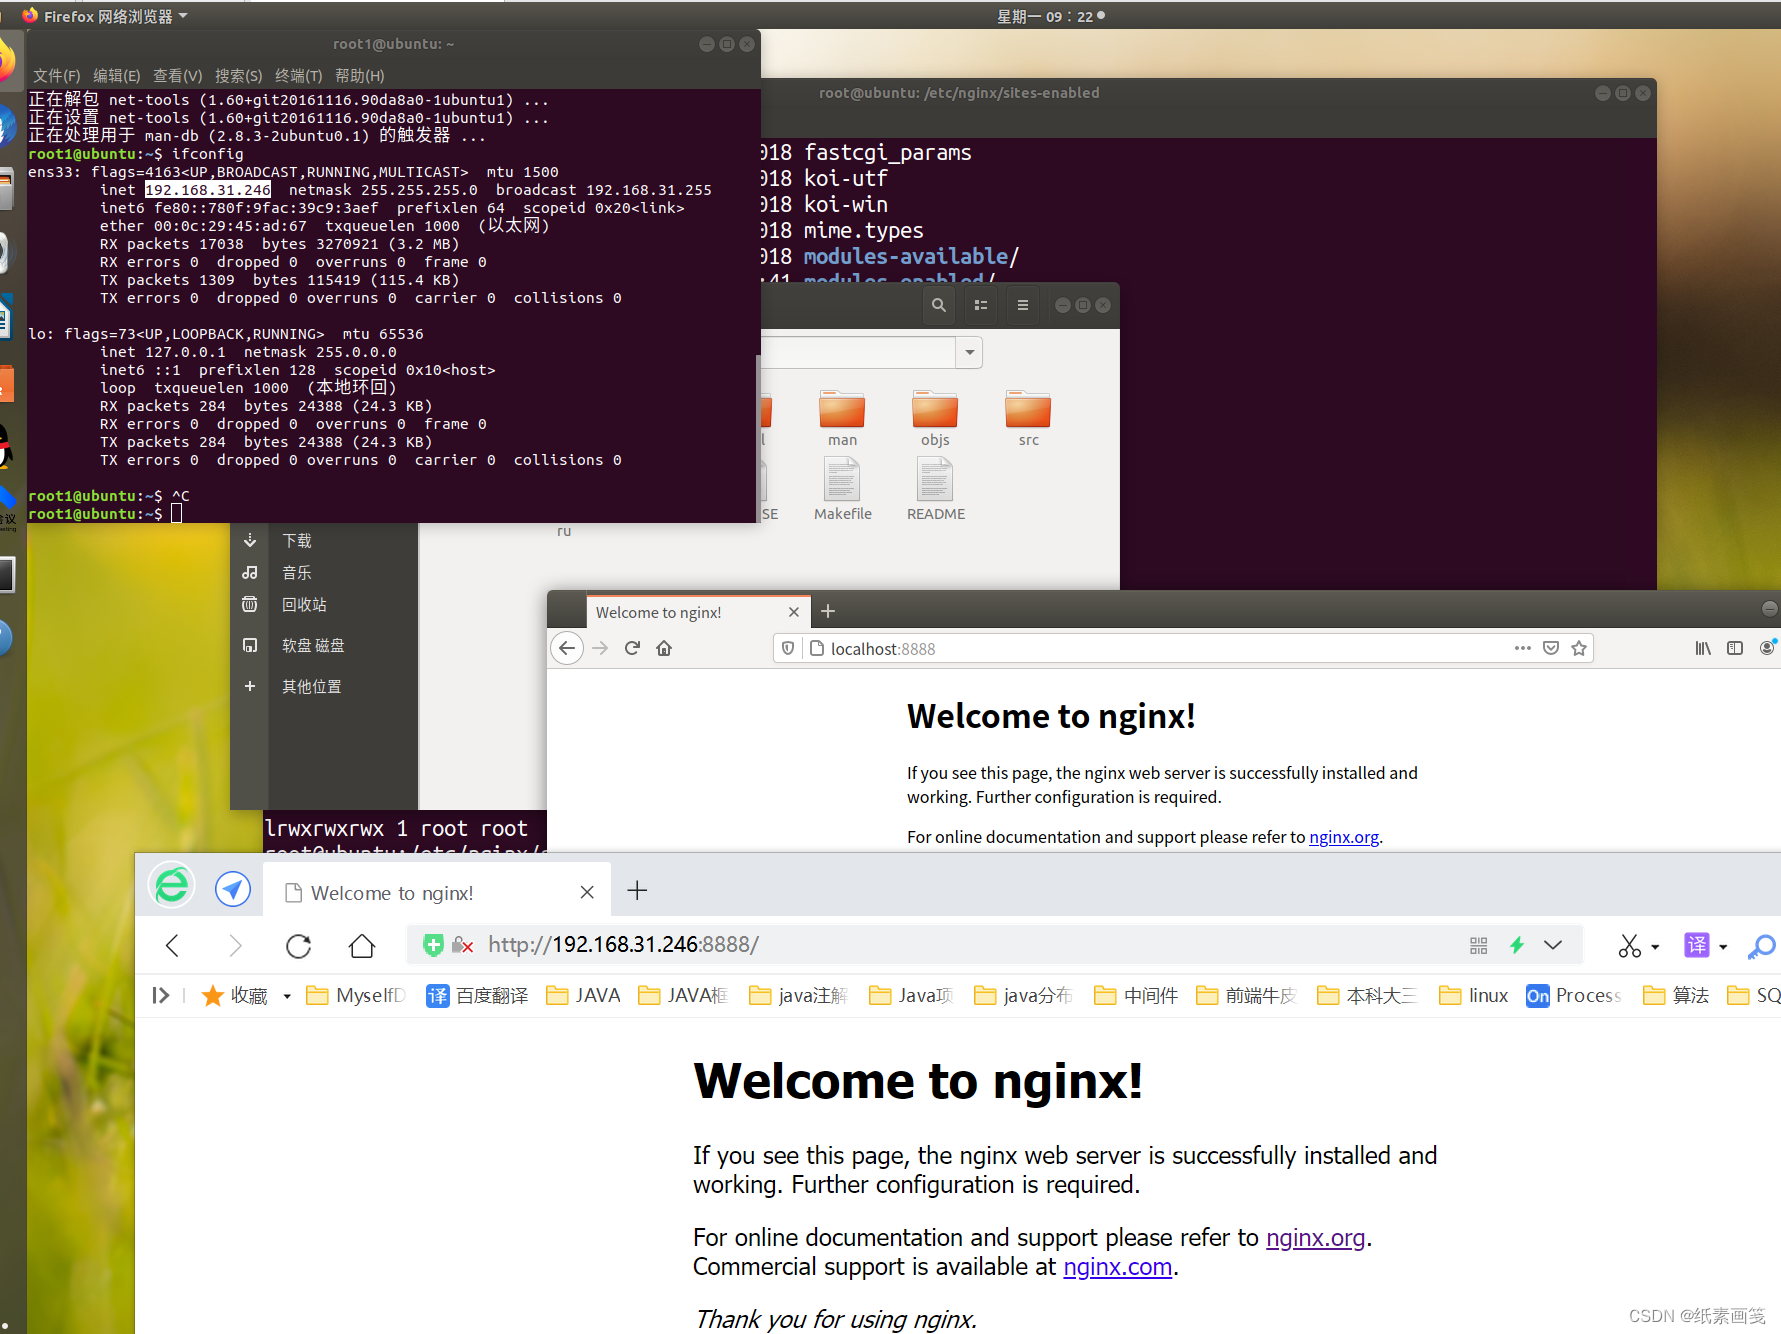1781x1334 pixels.
Task: Select the src folder
Action: [x=1028, y=418]
